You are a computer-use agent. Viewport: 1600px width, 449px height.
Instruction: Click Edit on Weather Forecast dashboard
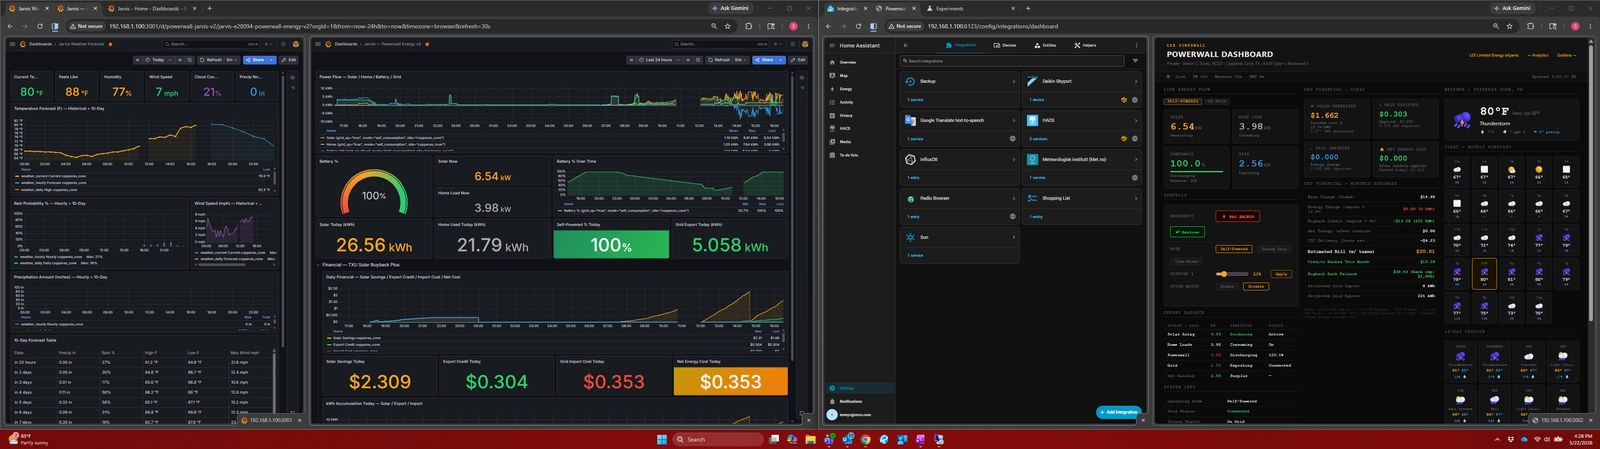click(x=288, y=60)
